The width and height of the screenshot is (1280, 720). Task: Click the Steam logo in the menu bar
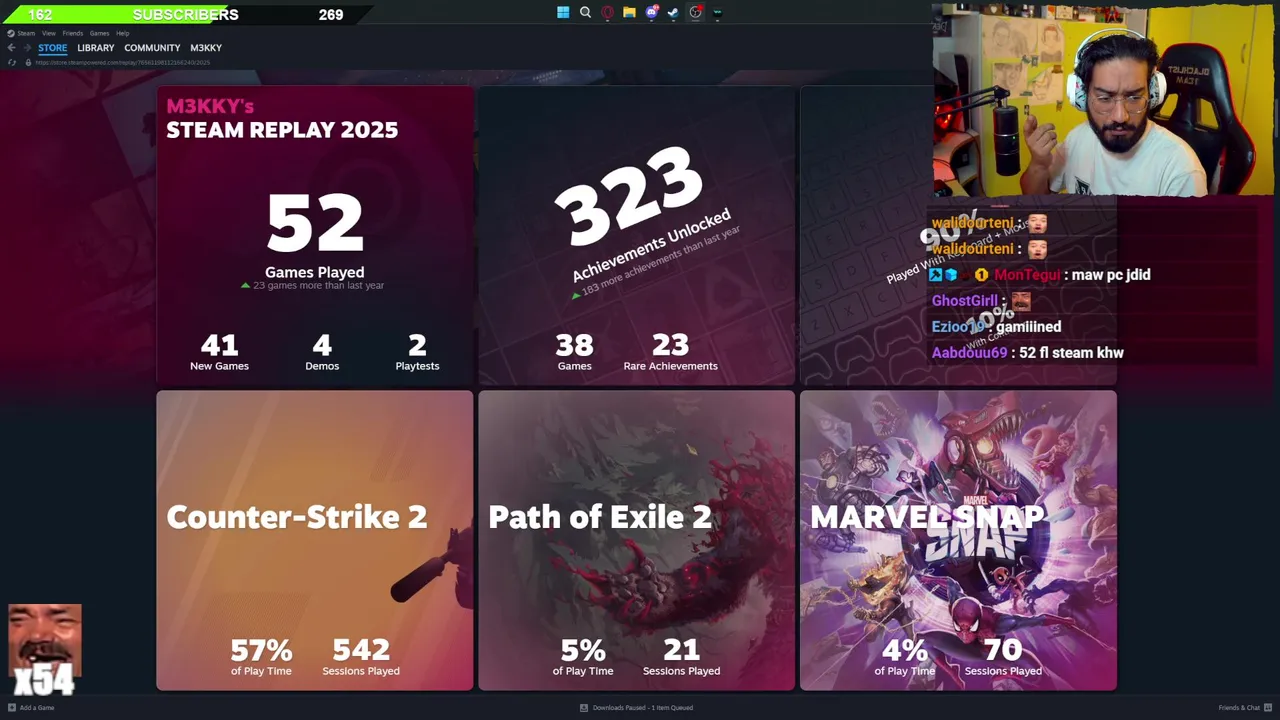click(x=11, y=33)
